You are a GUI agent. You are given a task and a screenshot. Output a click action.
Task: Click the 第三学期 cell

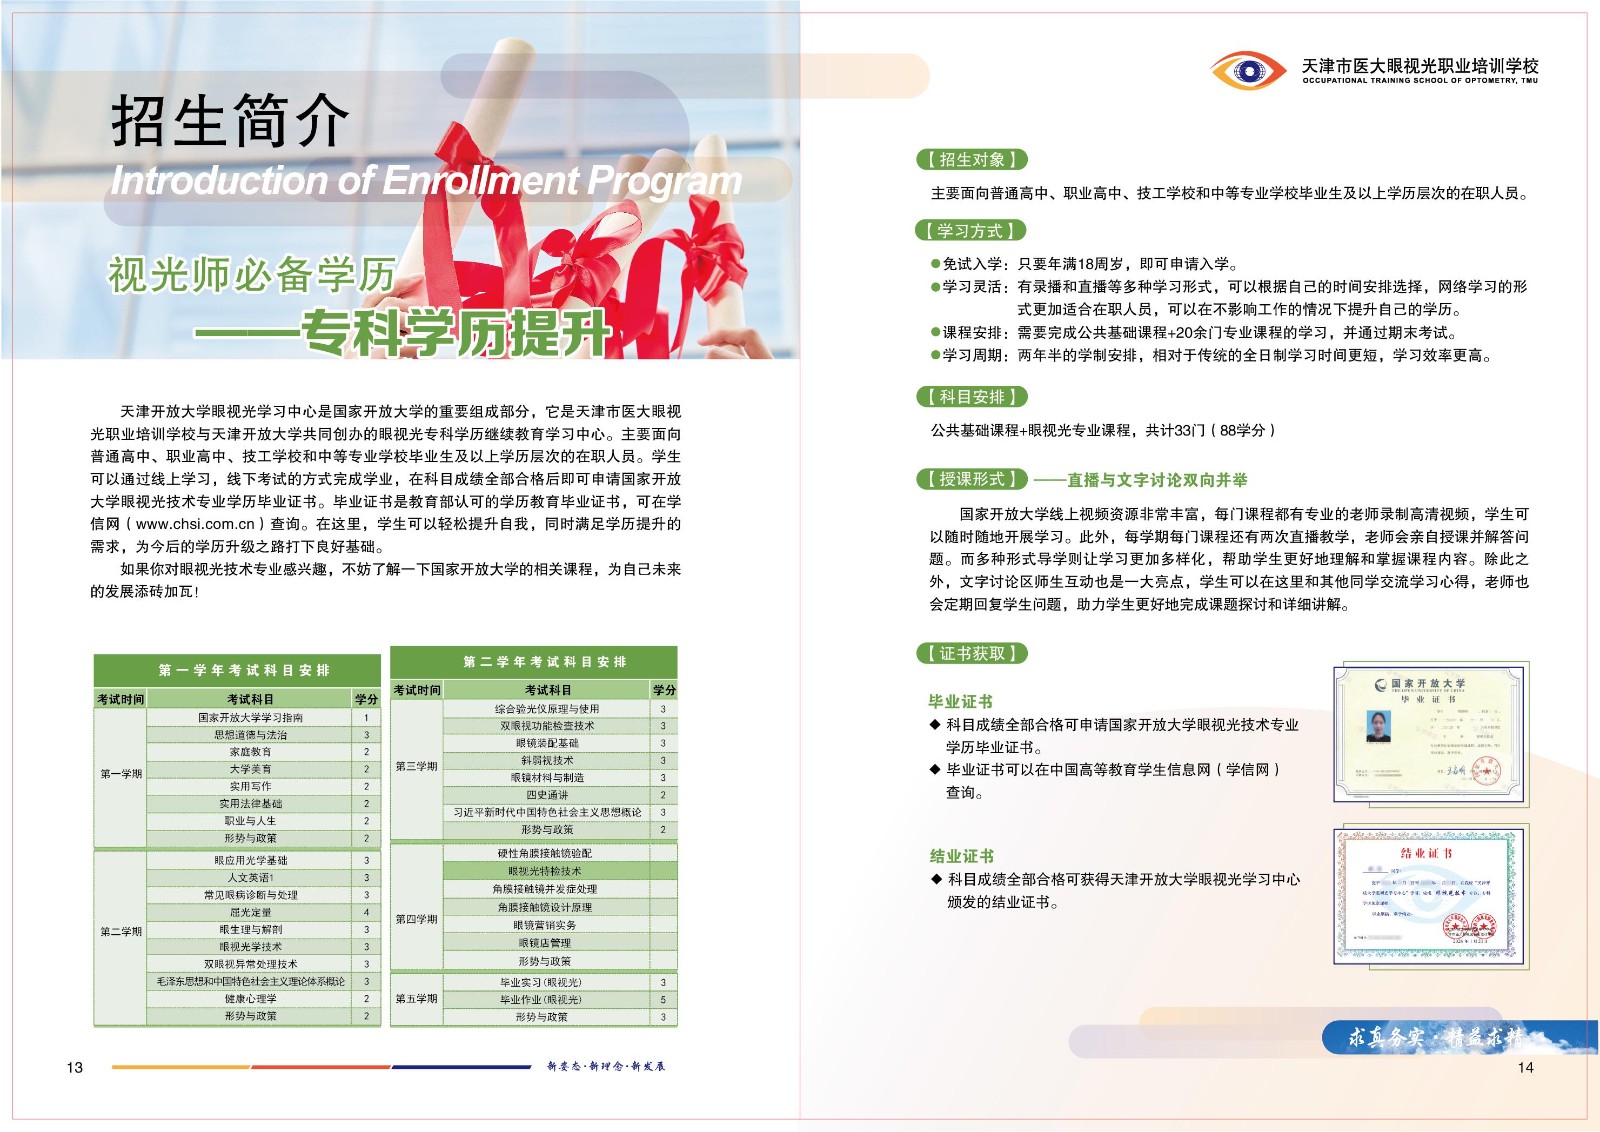pos(417,767)
